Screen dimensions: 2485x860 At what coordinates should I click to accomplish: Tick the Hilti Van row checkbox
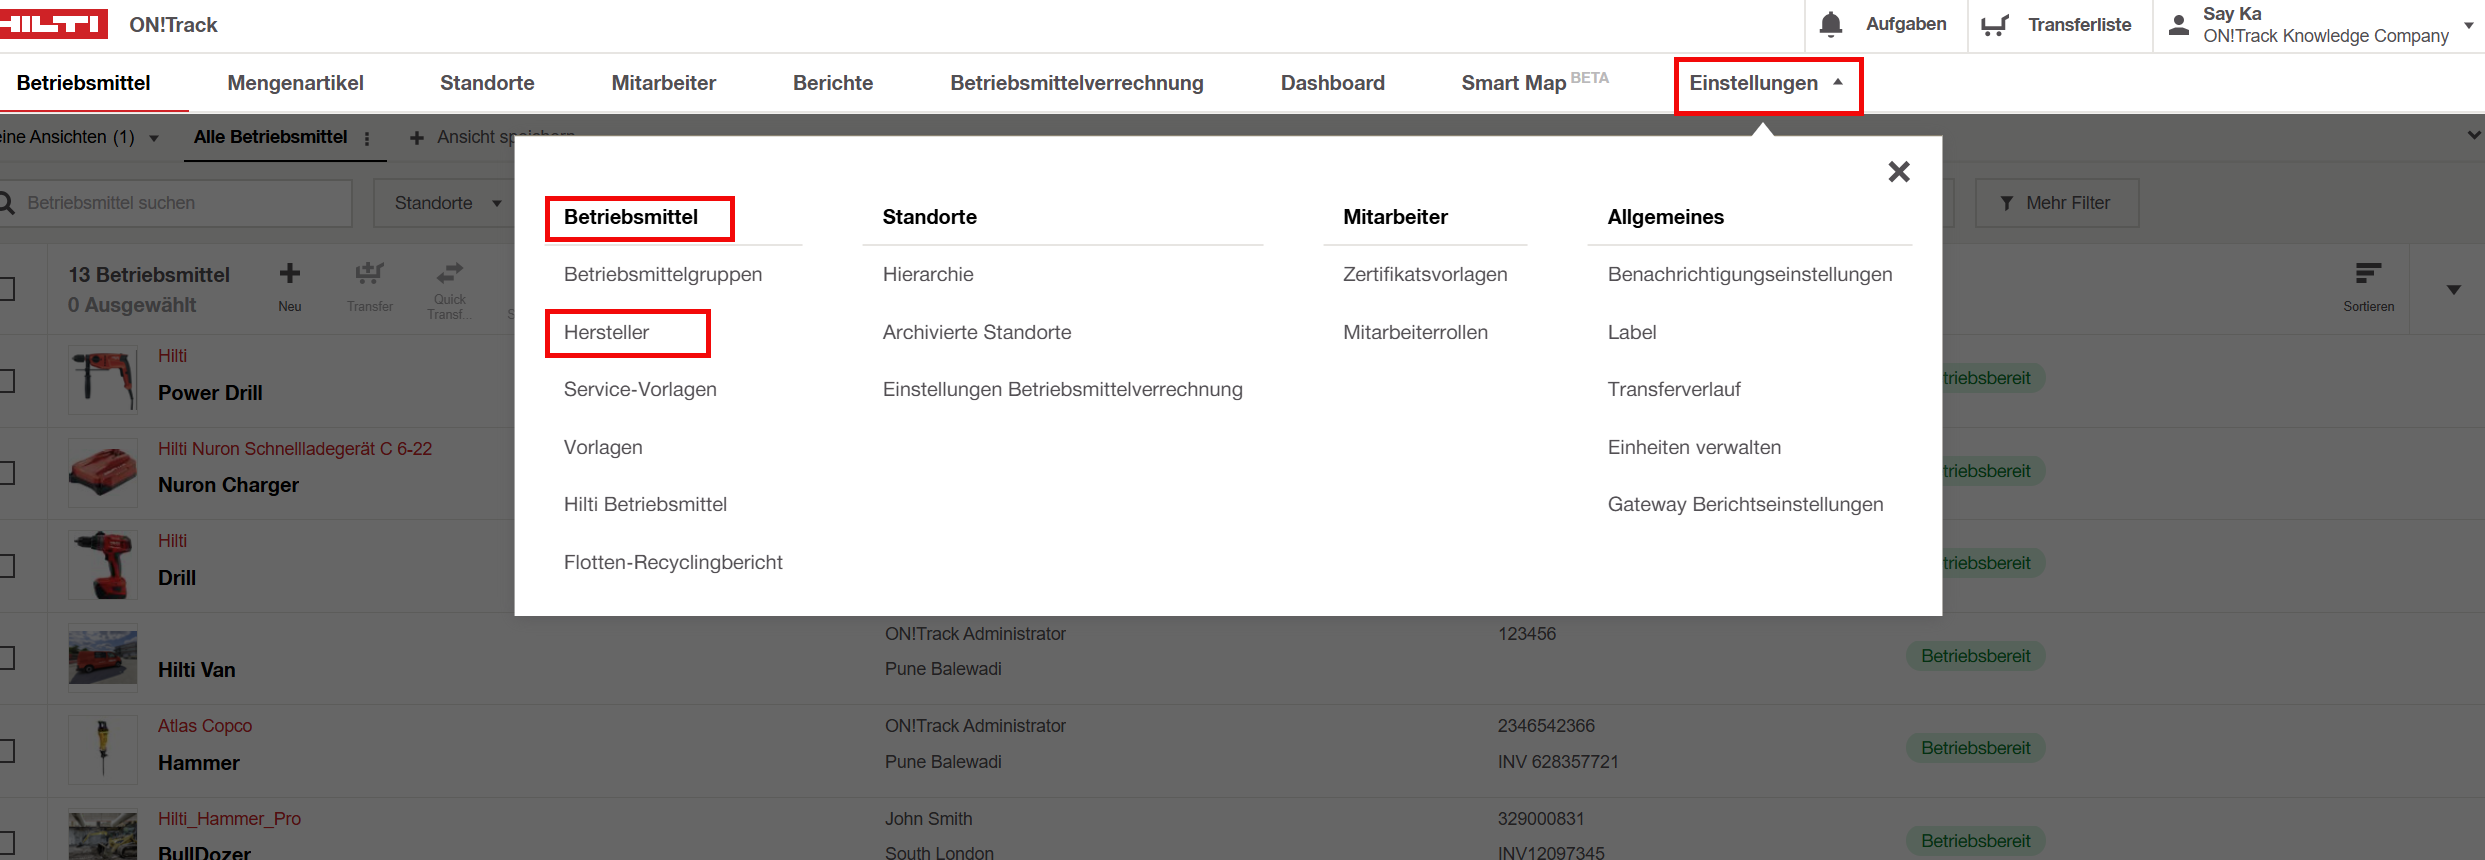[x=6, y=658]
